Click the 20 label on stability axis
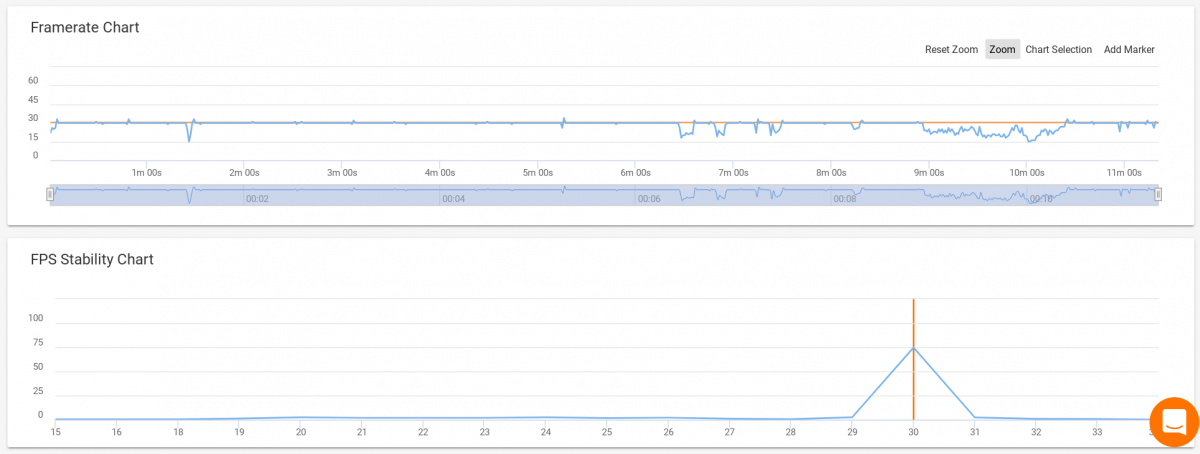Viewport: 1200px width, 454px height. click(300, 432)
